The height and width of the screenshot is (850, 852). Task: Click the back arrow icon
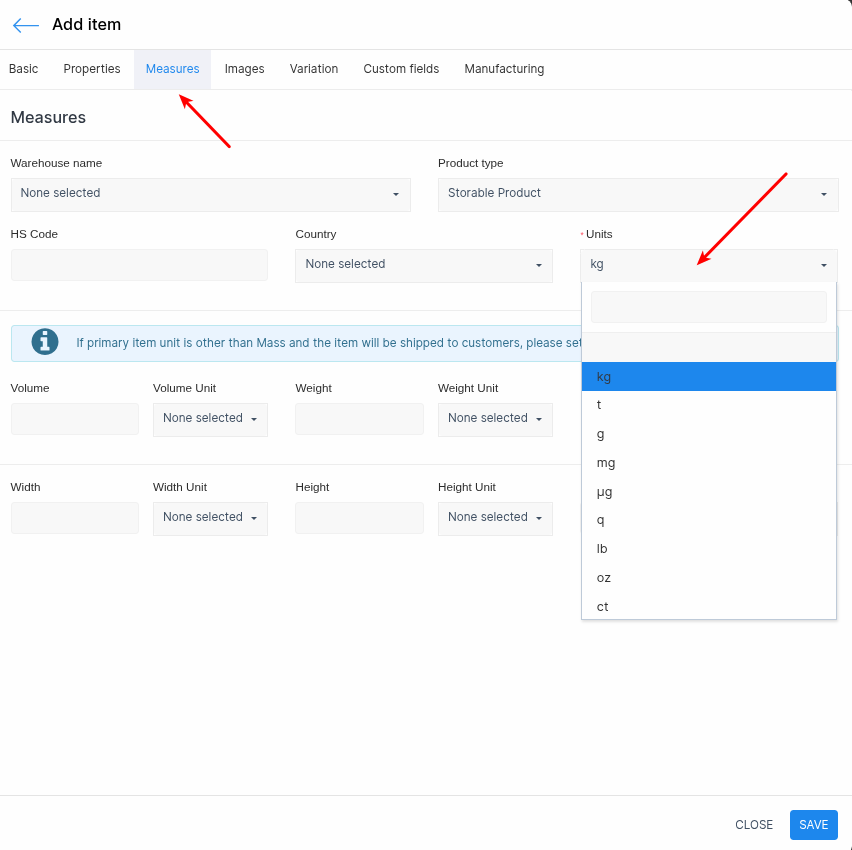tap(25, 25)
